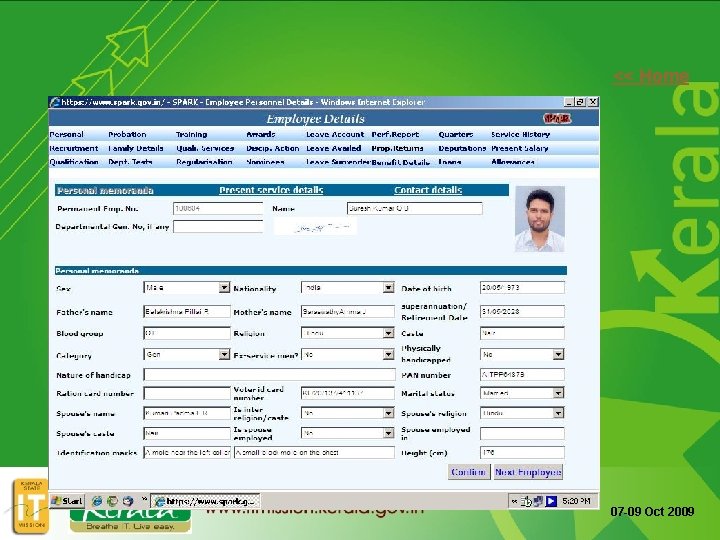Switch to Present service details tab

pyautogui.click(x=271, y=190)
